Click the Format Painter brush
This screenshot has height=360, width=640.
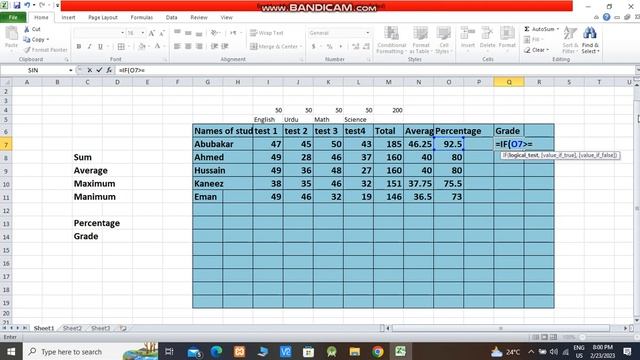pyautogui.click(x=45, y=50)
